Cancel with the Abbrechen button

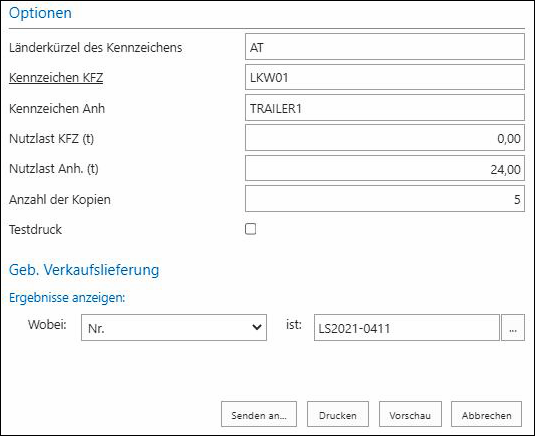486,414
